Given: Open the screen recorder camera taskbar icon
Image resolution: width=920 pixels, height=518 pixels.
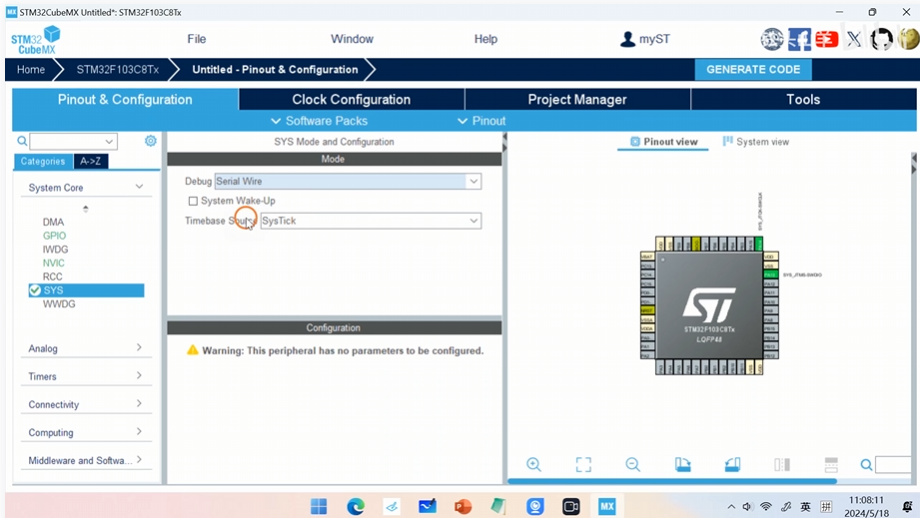Looking at the screenshot, I should tap(571, 506).
